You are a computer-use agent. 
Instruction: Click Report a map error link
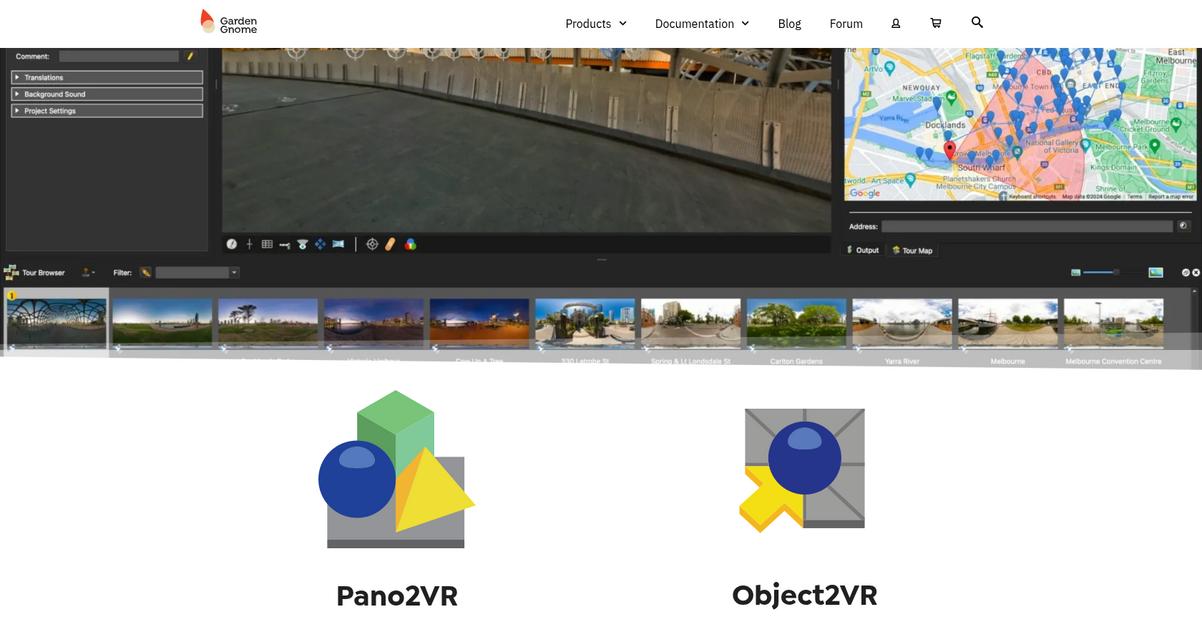1170,196
